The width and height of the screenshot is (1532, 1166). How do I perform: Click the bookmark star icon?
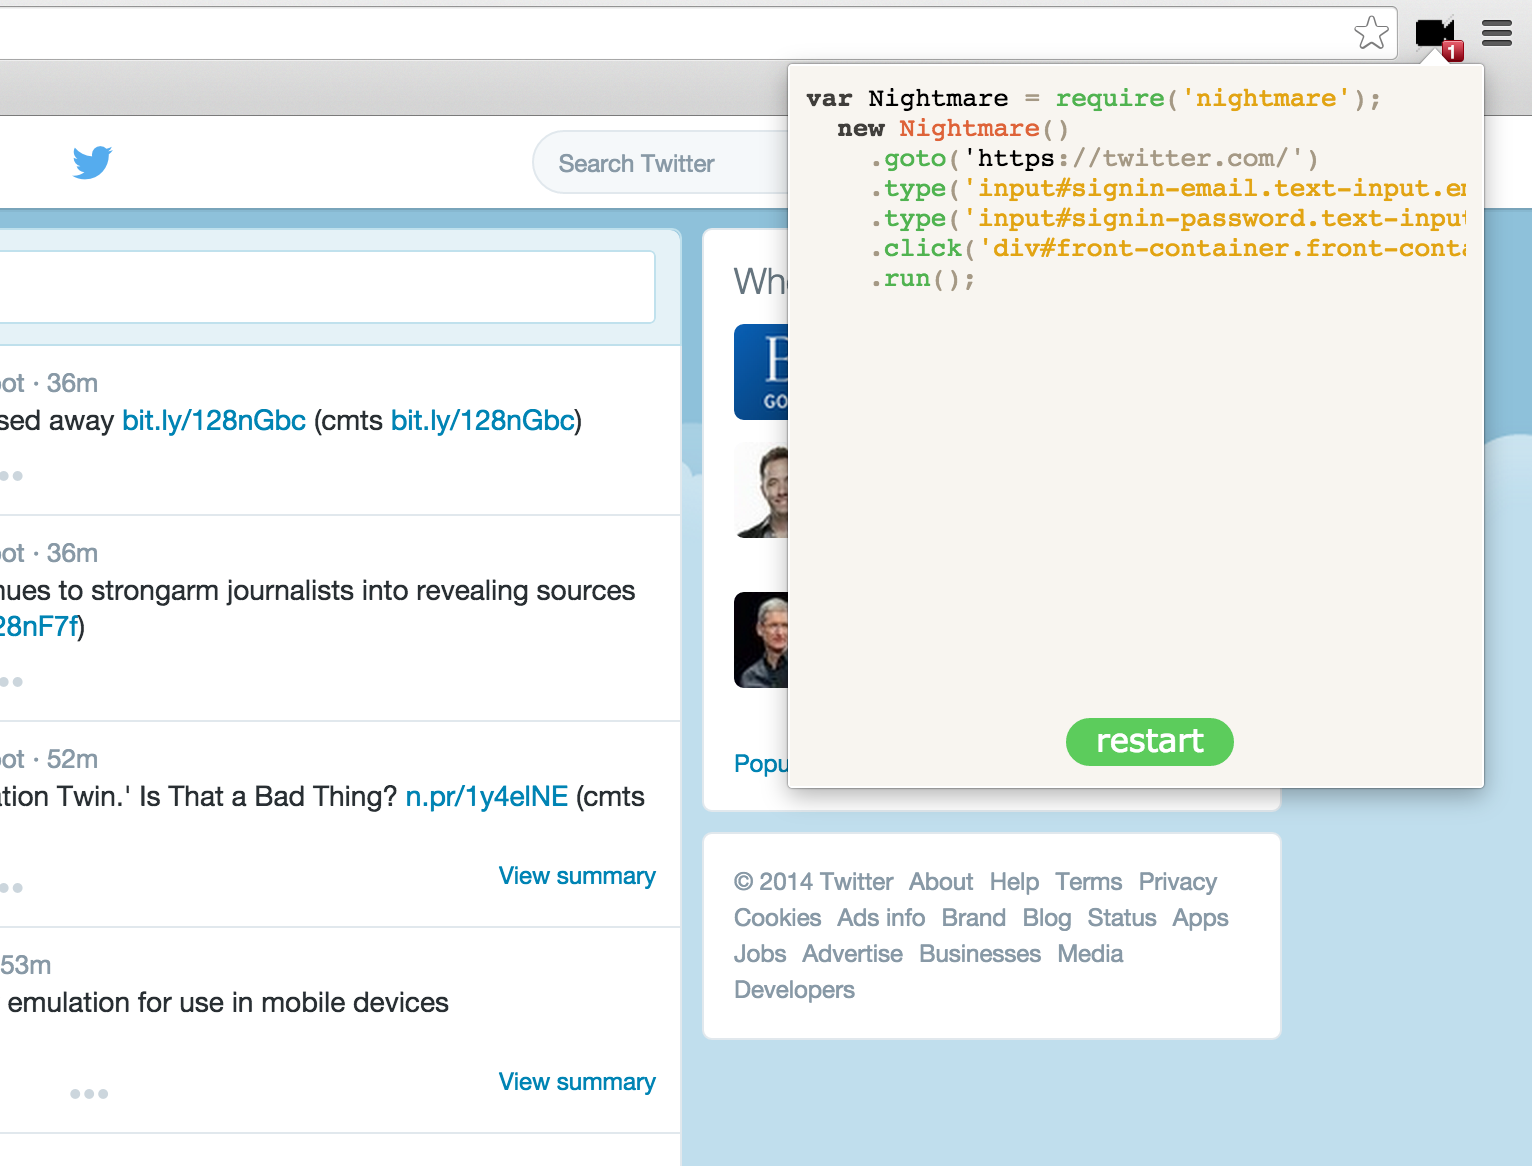point(1371,33)
